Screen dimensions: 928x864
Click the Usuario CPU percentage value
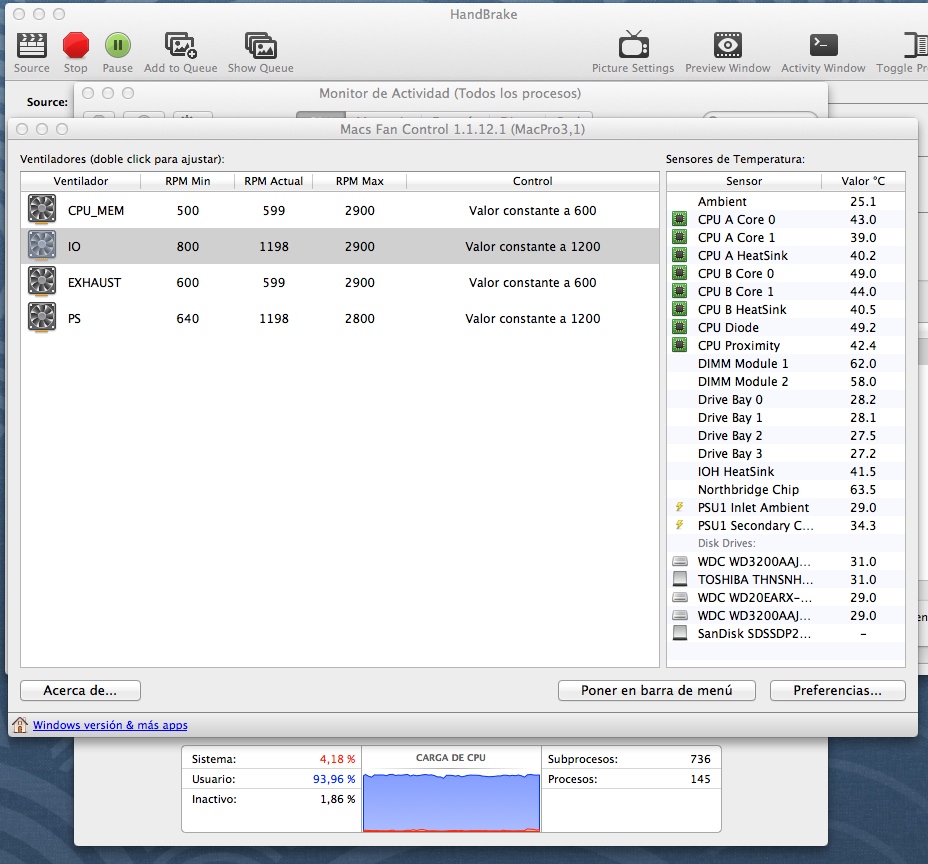(334, 779)
